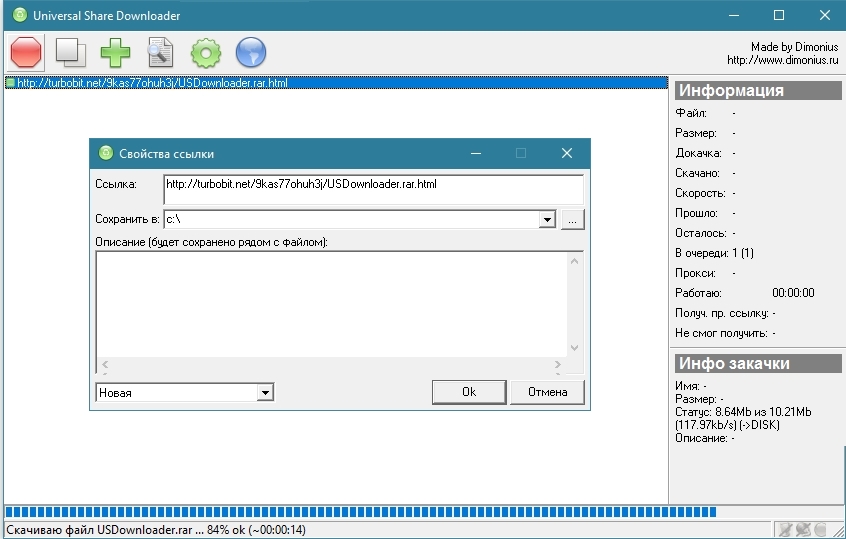Image resolution: width=846 pixels, height=539 pixels.
Task: Click the browse '...' folder button
Action: point(572,219)
